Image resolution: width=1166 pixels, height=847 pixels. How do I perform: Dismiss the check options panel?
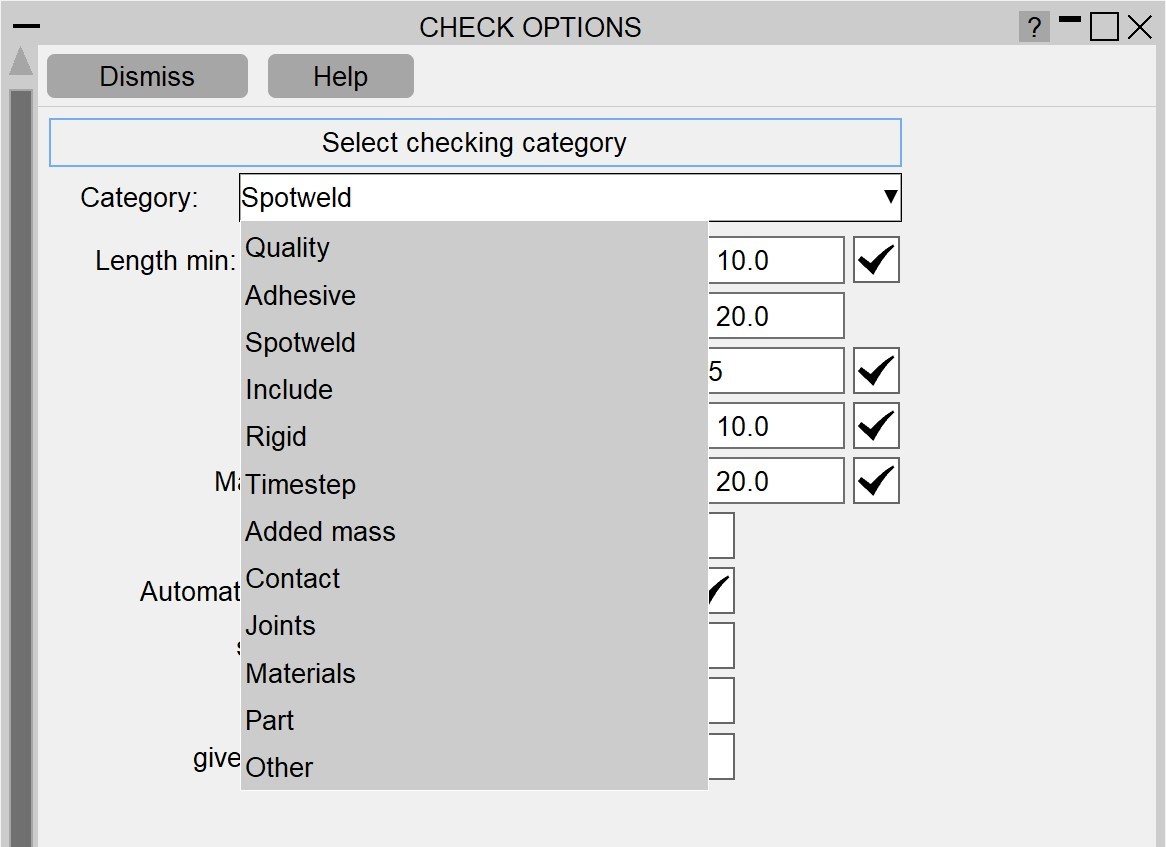(147, 76)
